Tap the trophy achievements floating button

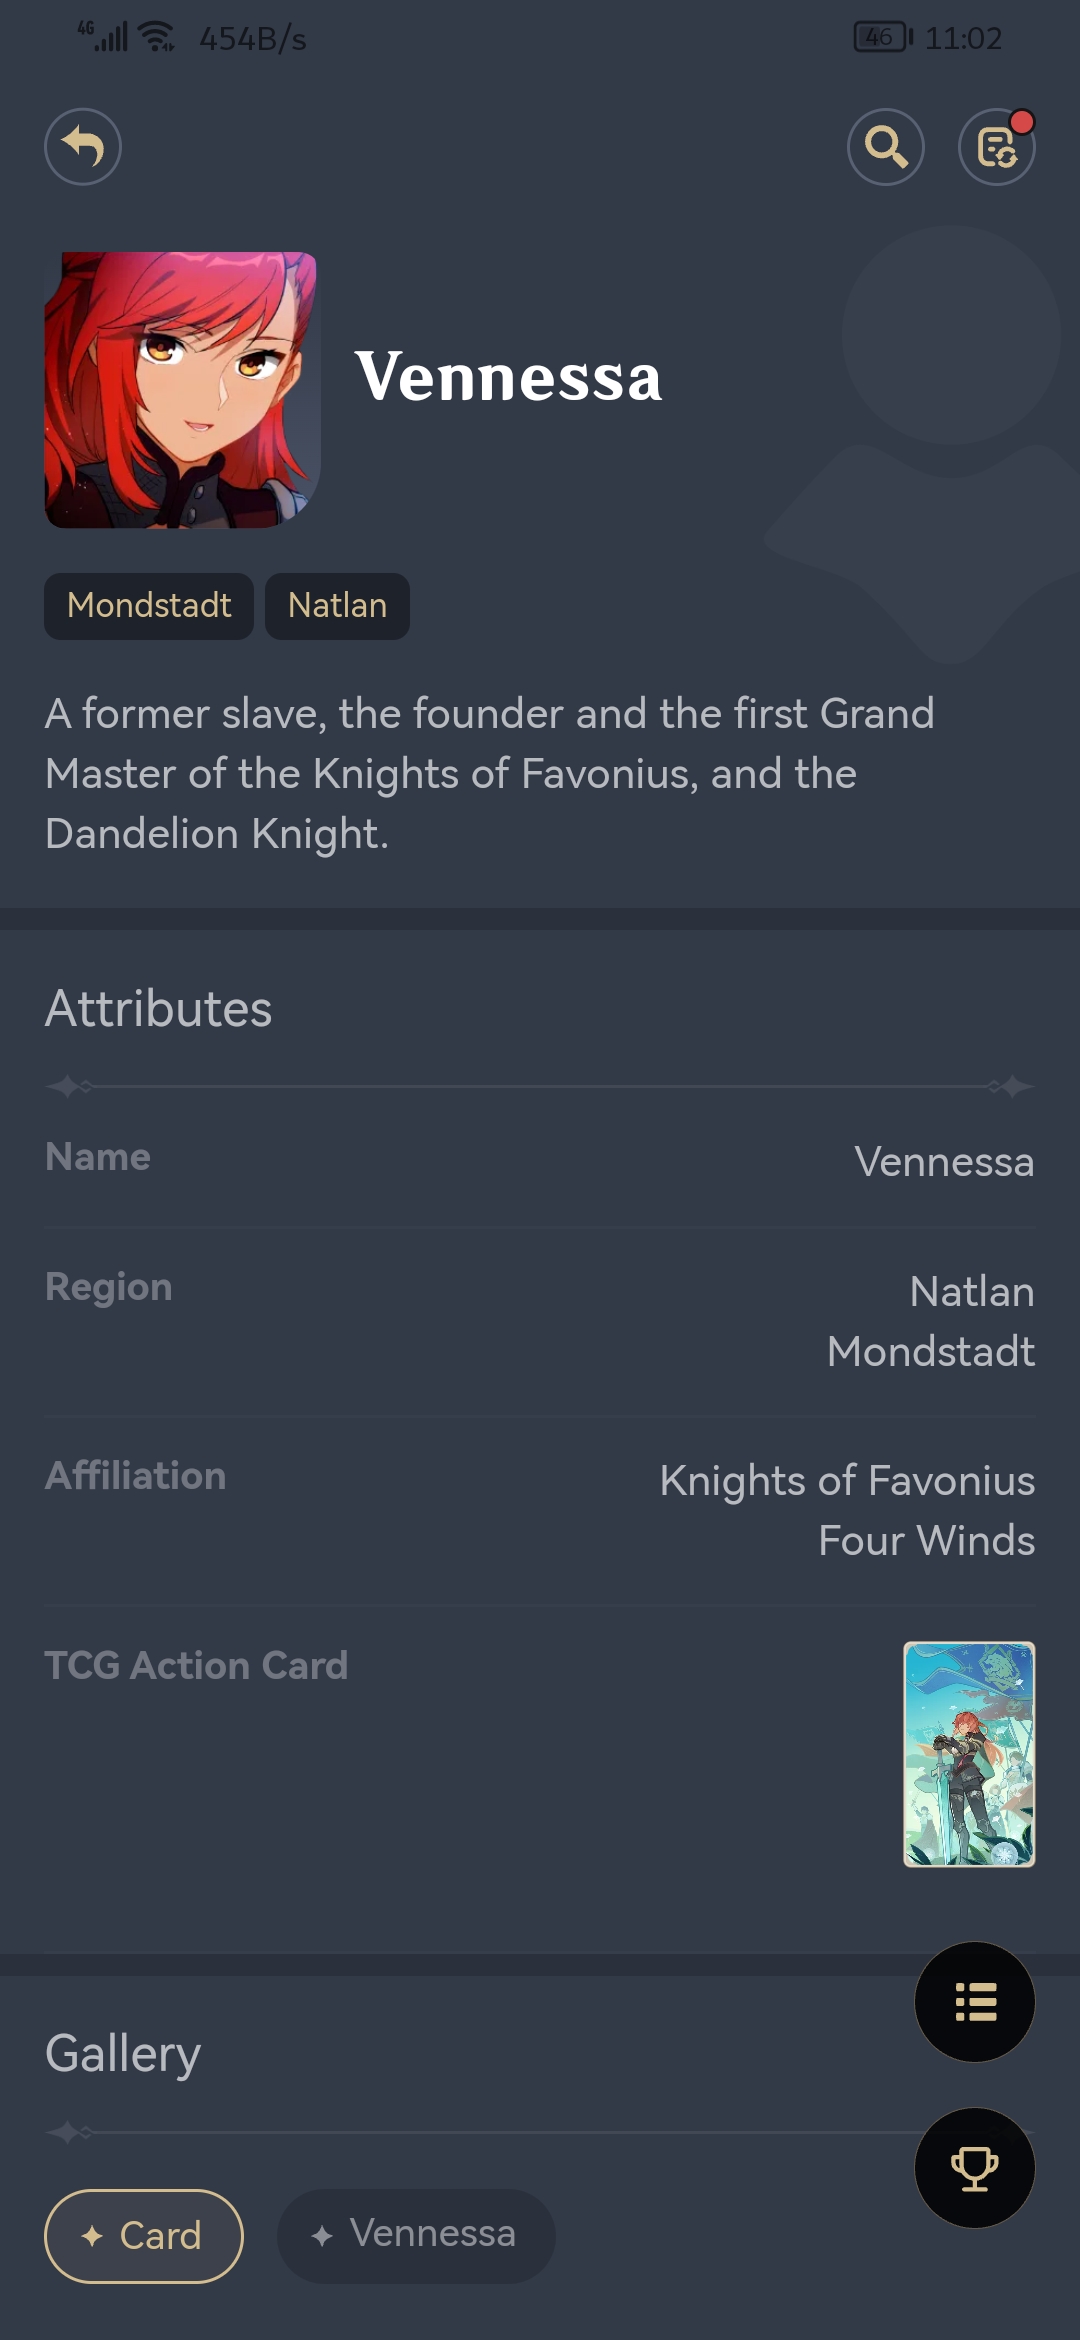pos(975,2168)
